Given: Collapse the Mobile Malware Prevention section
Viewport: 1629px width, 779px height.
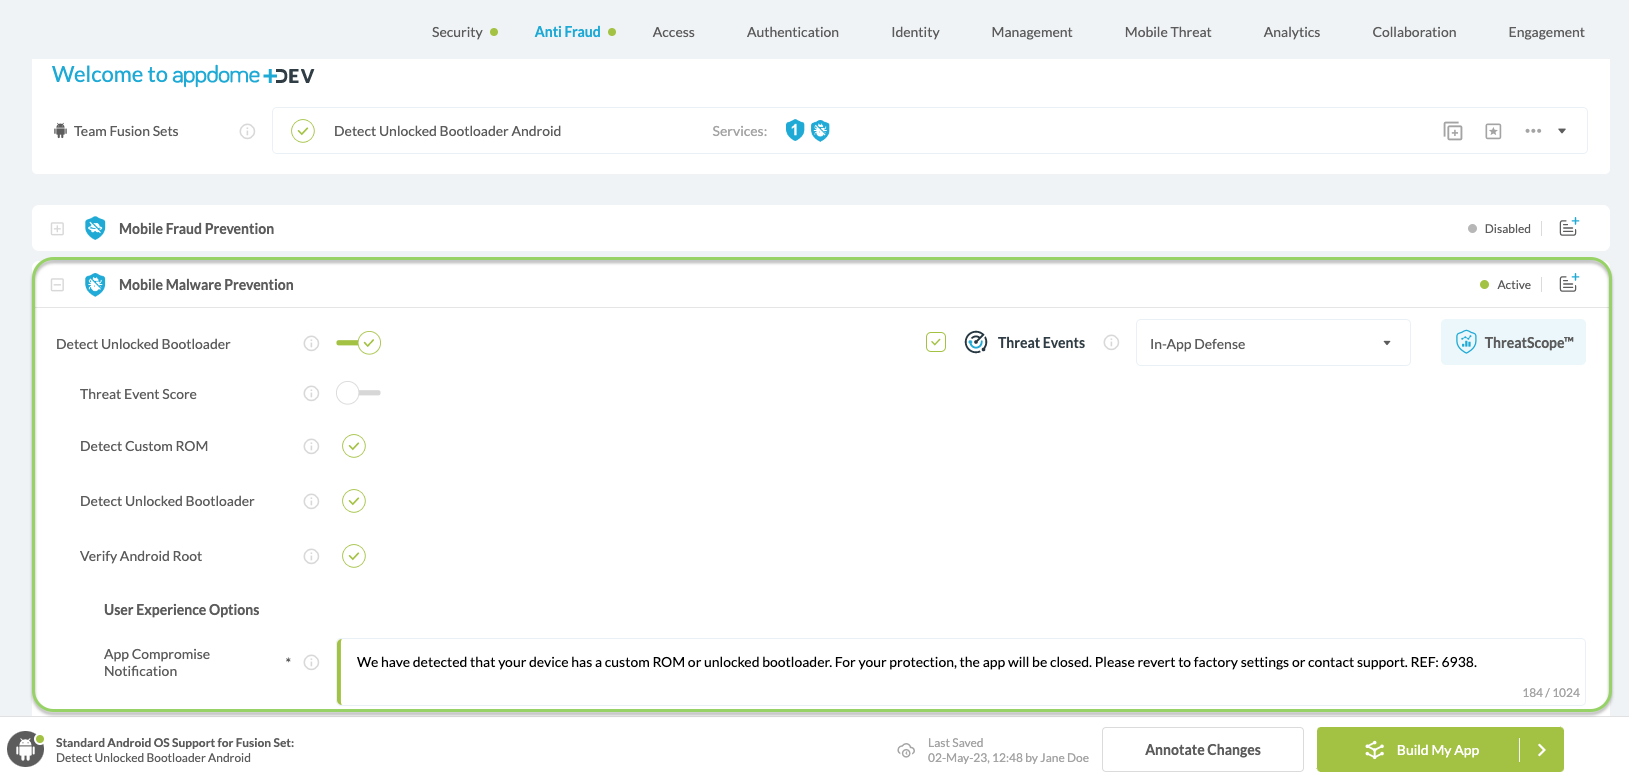Looking at the screenshot, I should click(58, 285).
